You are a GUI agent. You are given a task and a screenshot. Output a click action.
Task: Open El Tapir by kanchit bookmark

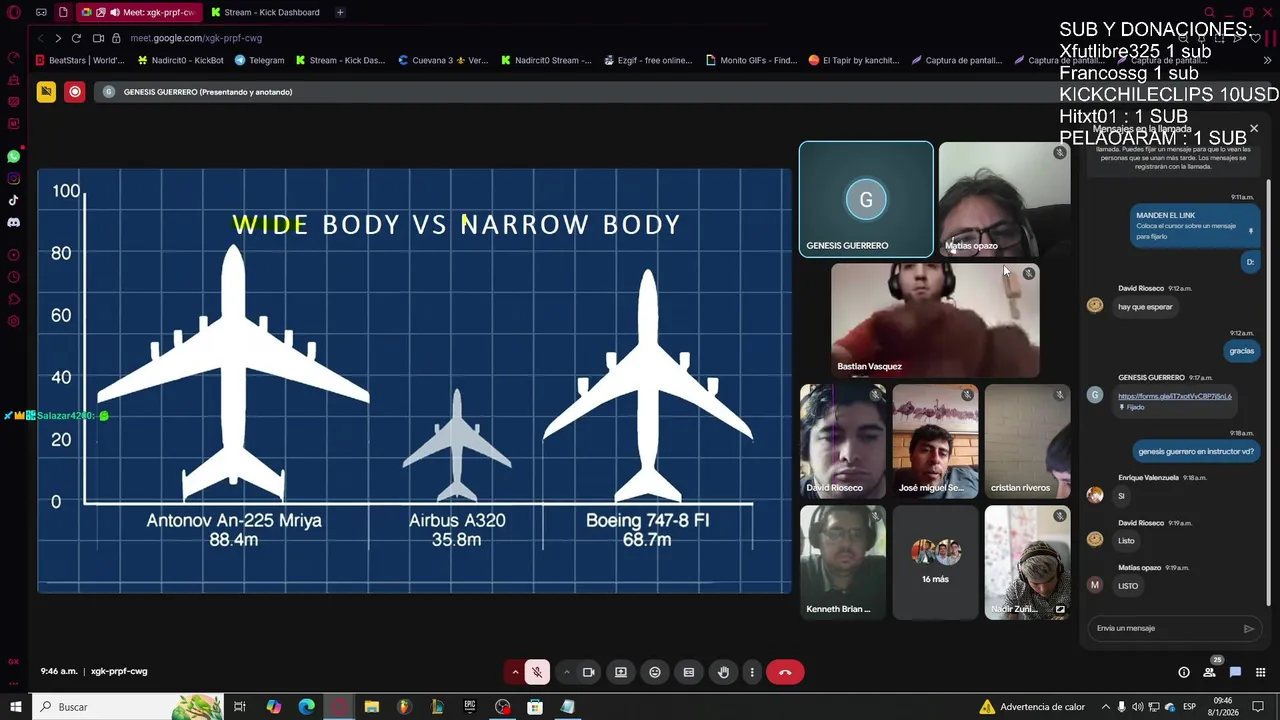[x=854, y=60]
